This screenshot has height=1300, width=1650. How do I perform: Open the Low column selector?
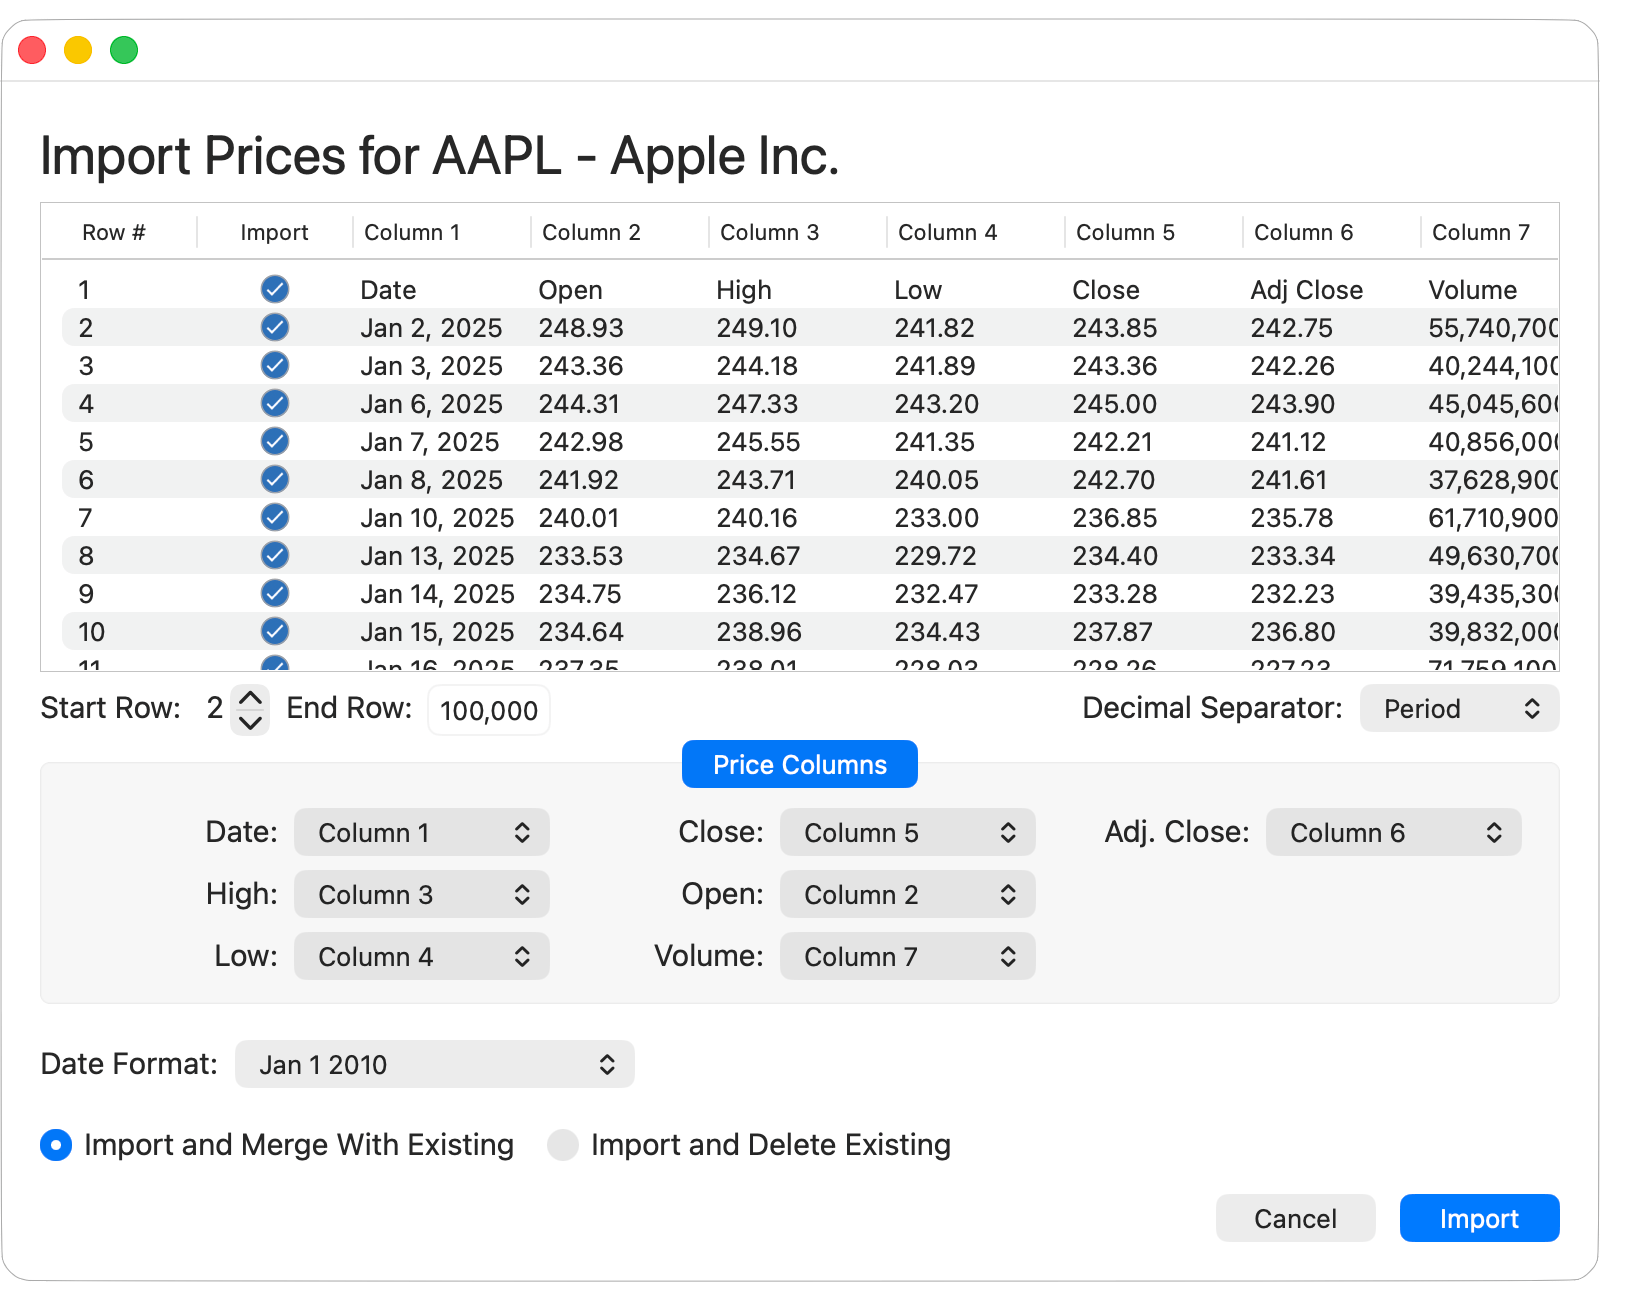tap(421, 956)
